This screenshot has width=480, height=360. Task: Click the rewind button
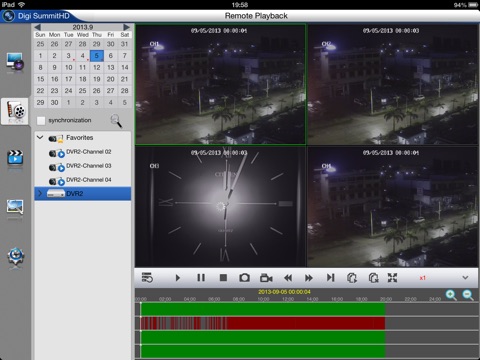coord(288,278)
